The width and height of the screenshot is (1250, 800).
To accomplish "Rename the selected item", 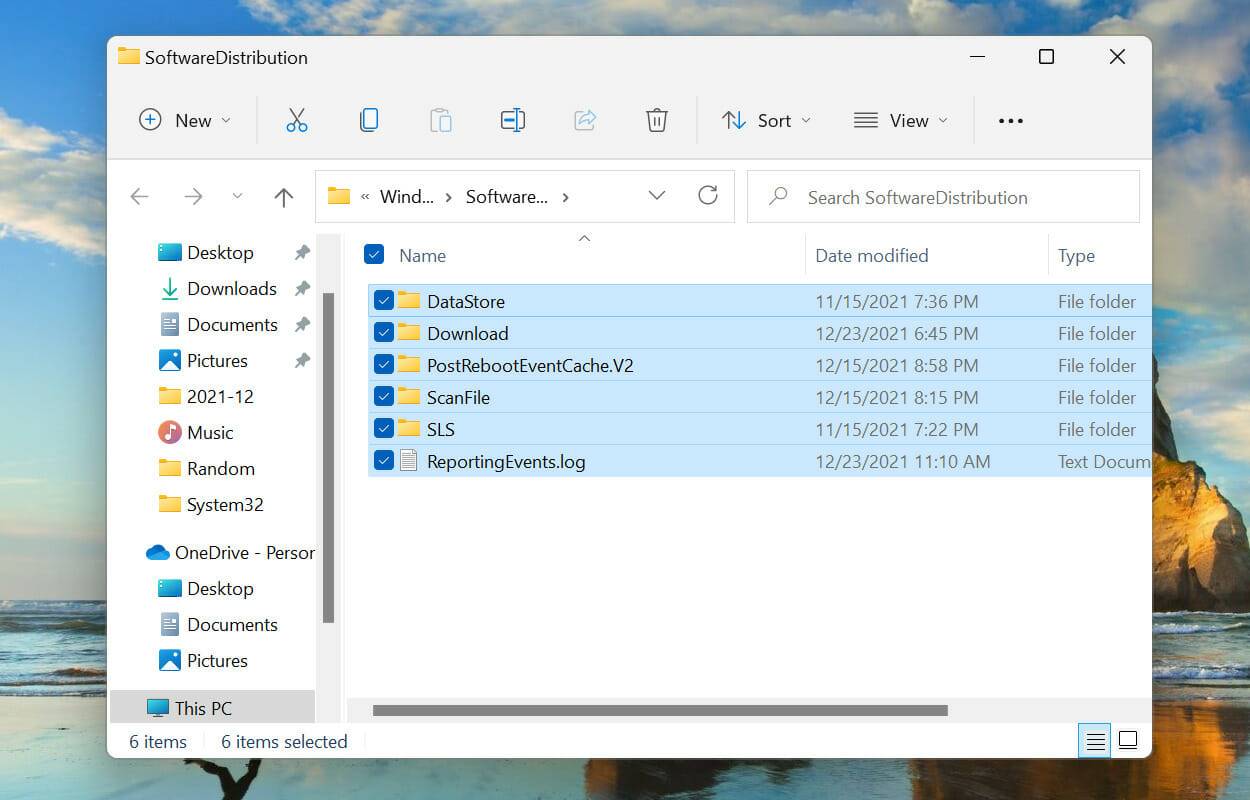I will 512,120.
